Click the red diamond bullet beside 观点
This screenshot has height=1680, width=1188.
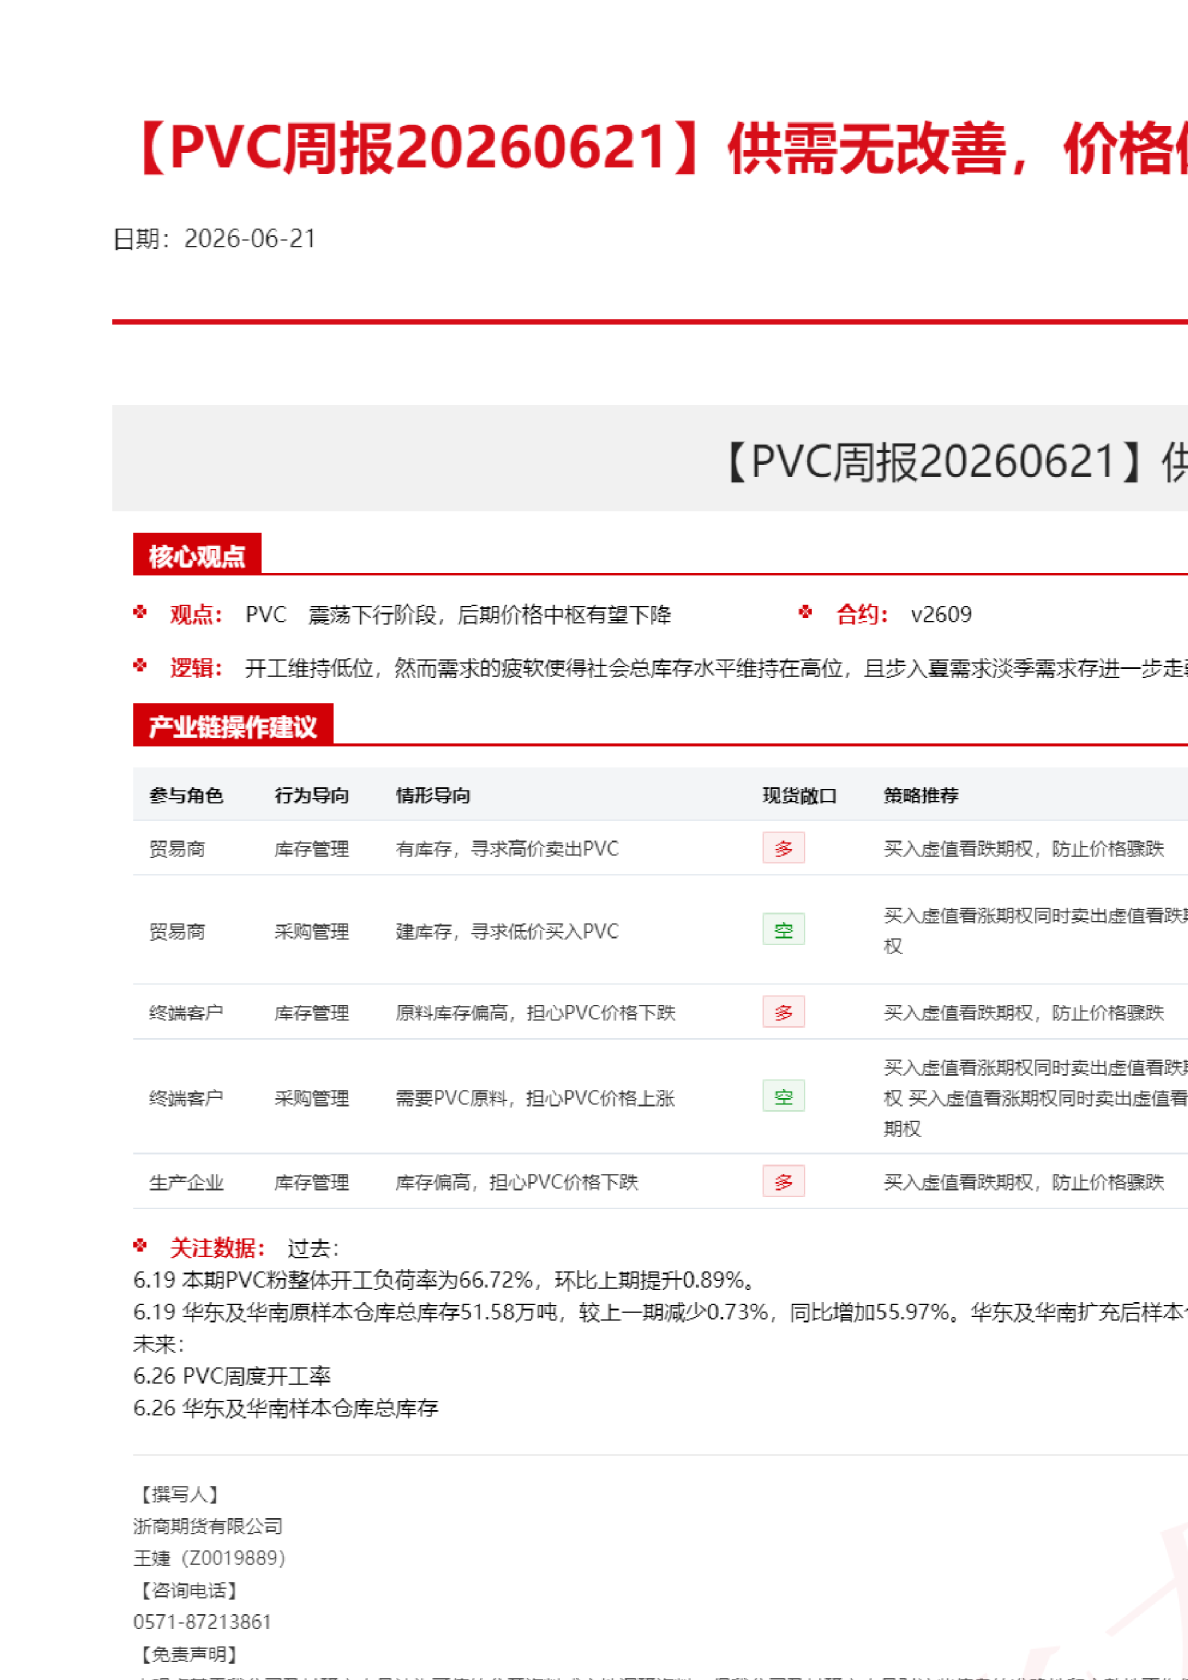point(140,612)
